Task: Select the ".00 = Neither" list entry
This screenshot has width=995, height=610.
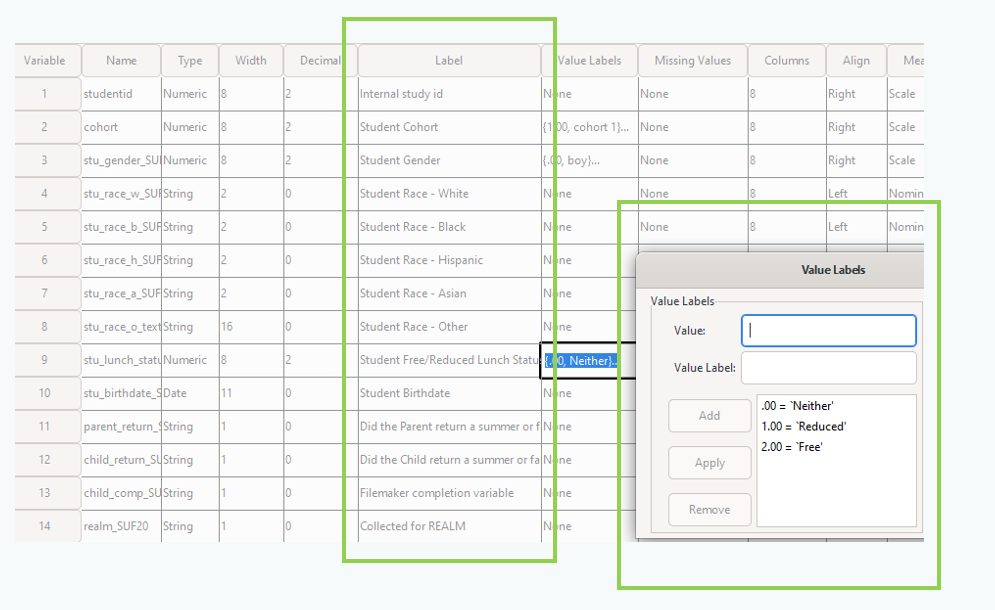Action: 797,406
